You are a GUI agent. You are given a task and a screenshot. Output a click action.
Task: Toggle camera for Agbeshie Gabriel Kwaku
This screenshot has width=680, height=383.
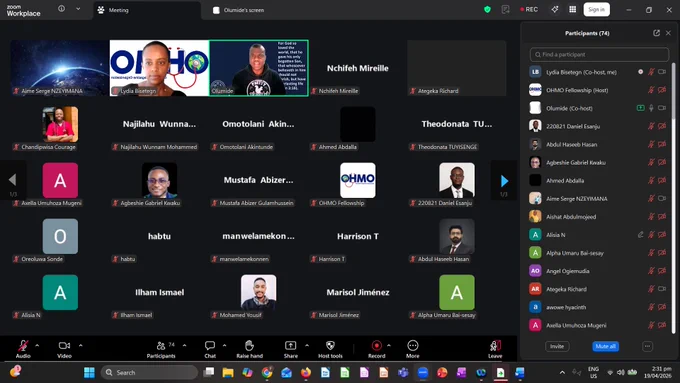(x=662, y=163)
